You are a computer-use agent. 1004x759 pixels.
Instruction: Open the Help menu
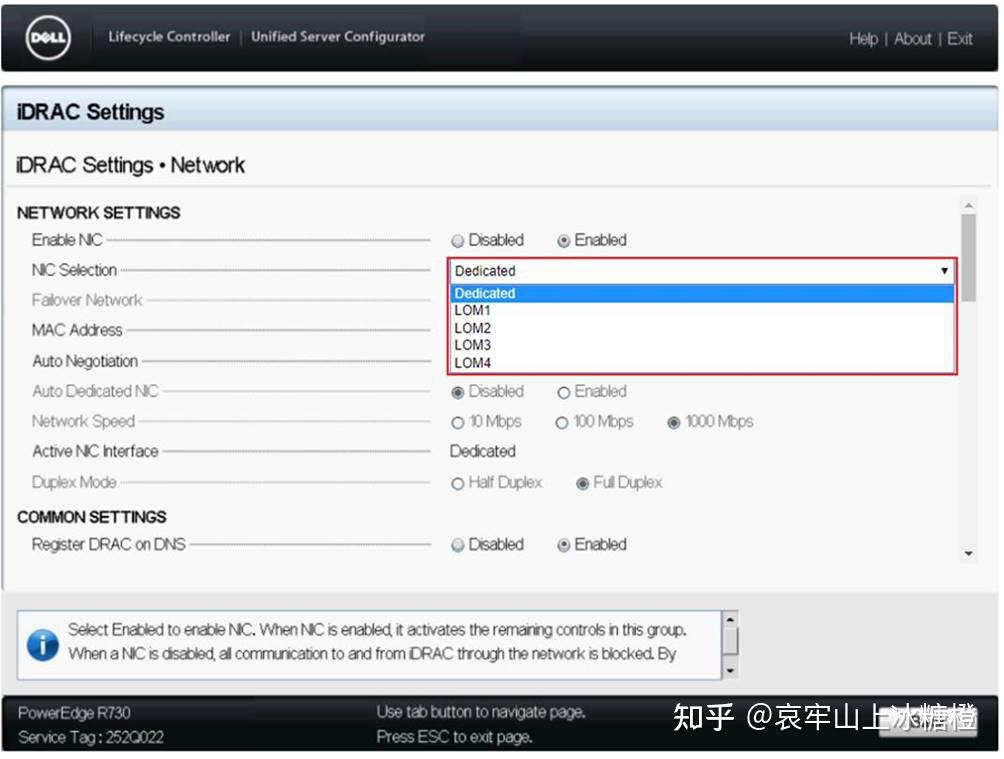coord(863,38)
